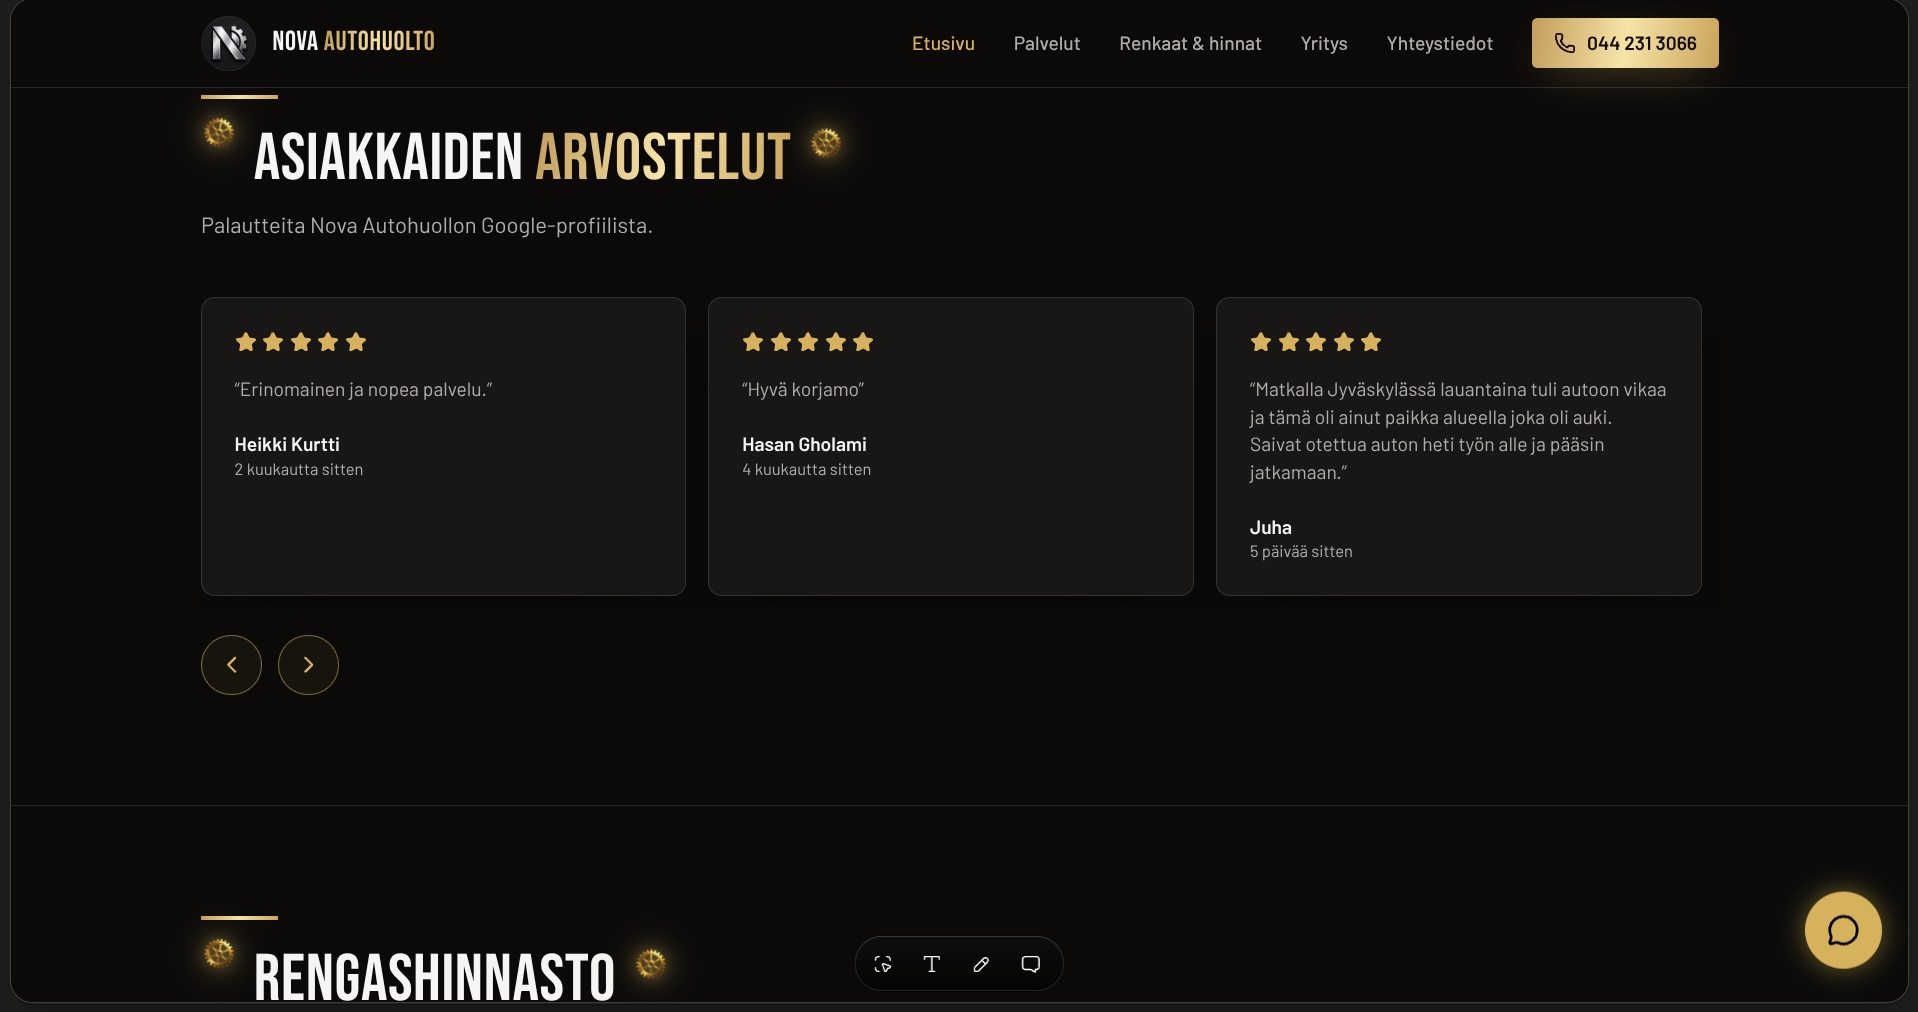
Task: Show next reviews with right arrow
Action: [x=308, y=665]
